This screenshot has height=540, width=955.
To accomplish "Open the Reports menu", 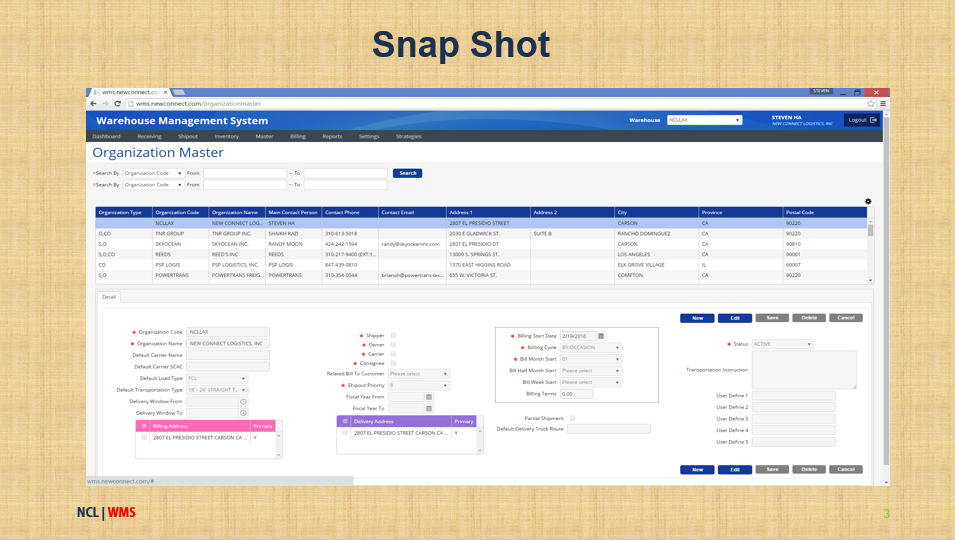I will (332, 136).
